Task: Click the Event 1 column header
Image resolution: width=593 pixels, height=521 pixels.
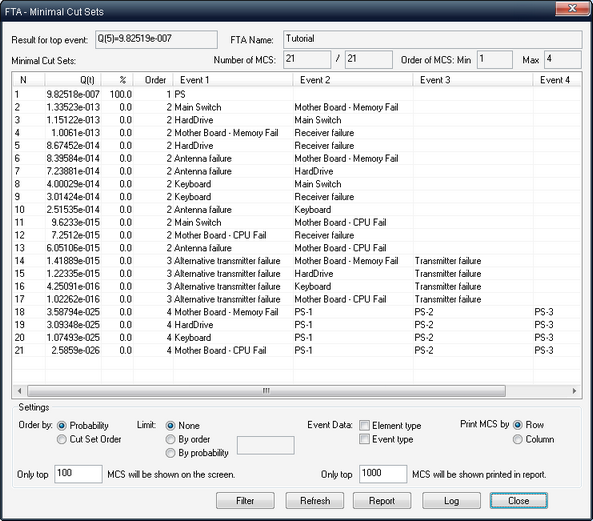Action: pos(233,80)
